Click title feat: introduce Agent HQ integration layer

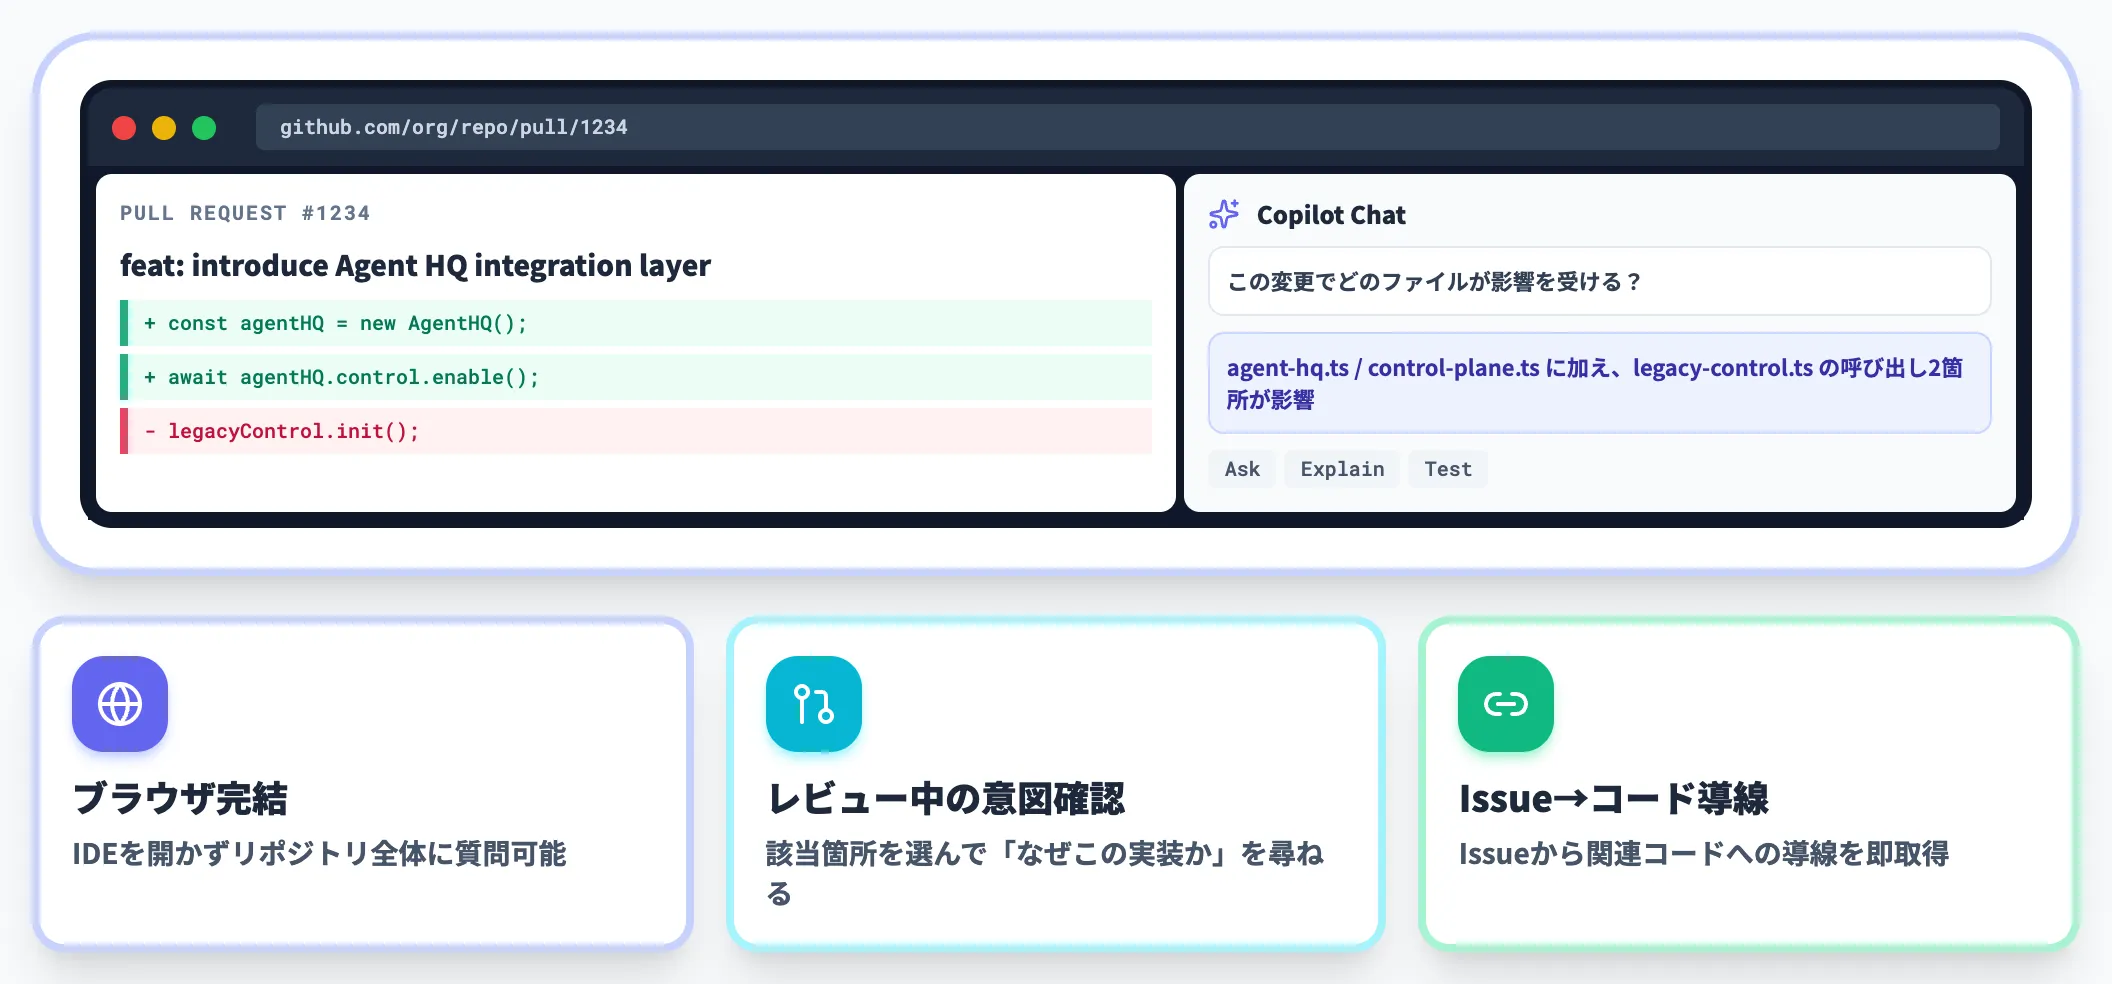[415, 265]
